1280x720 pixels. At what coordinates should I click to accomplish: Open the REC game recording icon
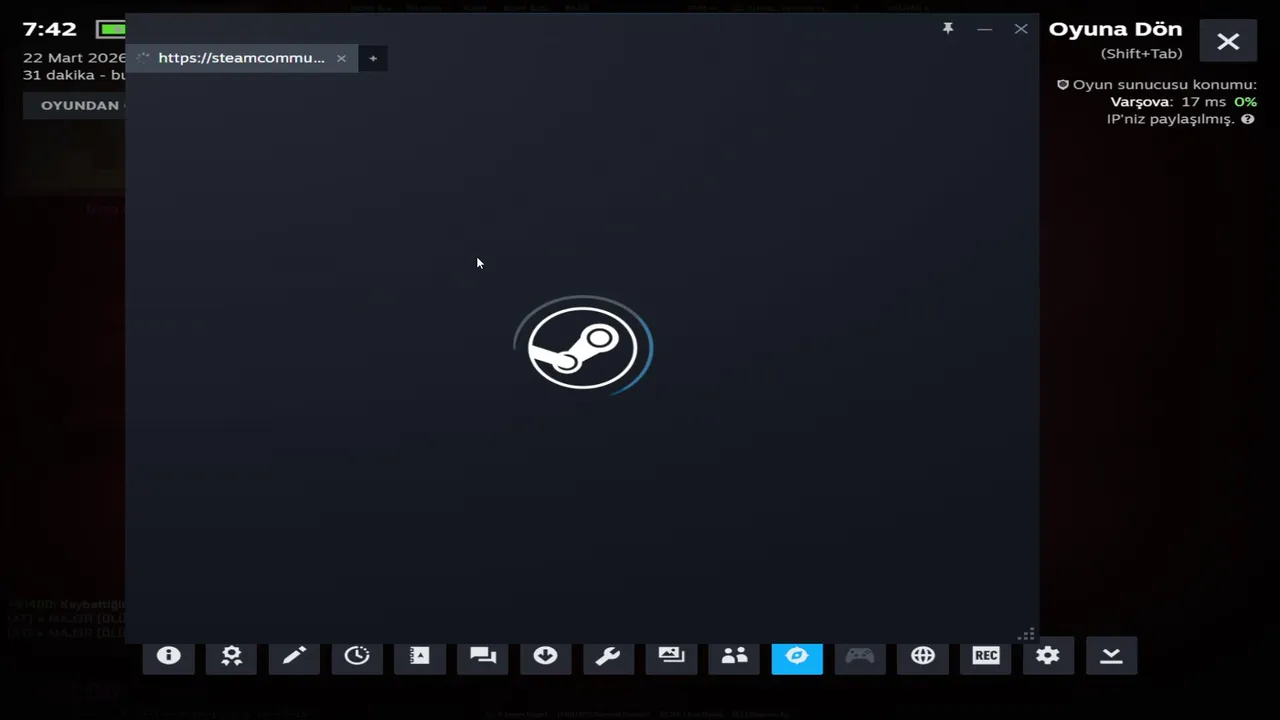tap(986, 656)
